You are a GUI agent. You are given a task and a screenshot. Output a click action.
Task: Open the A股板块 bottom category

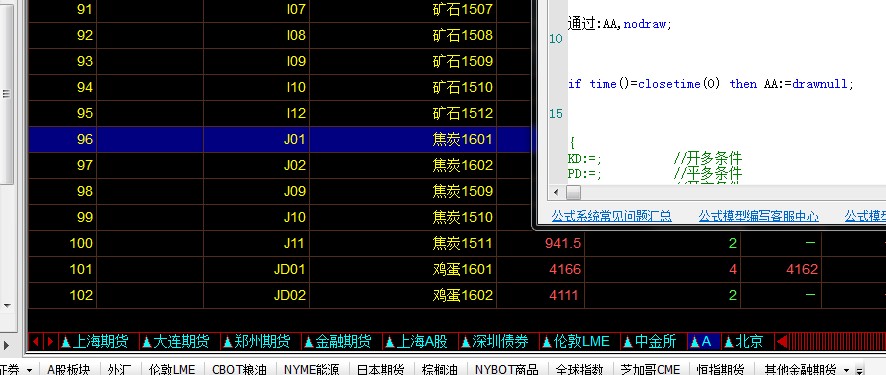coord(68,369)
